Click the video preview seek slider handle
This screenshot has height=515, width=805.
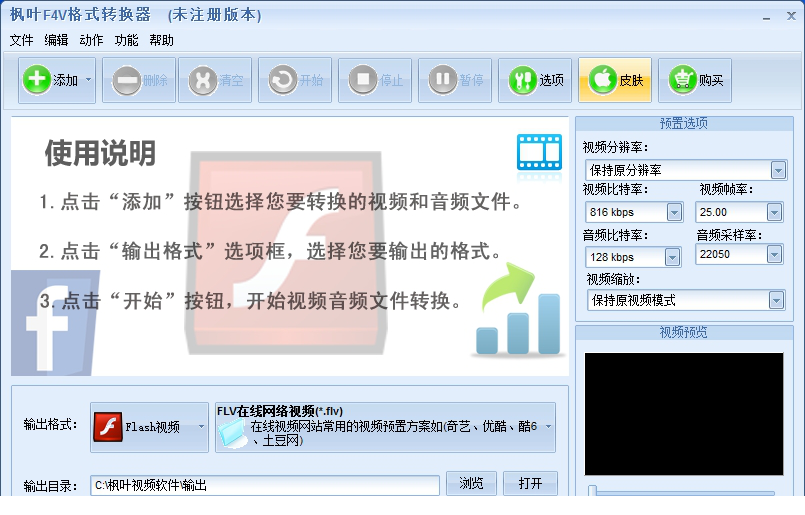click(592, 490)
